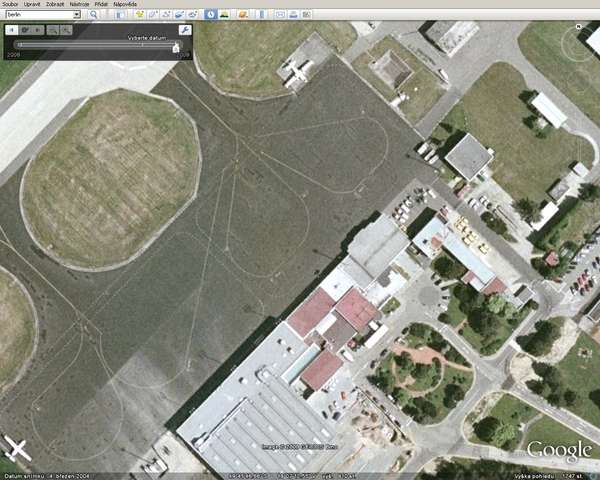This screenshot has width=600, height=480.
Task: Toggle historical imagery clock button
Action: [x=210, y=15]
